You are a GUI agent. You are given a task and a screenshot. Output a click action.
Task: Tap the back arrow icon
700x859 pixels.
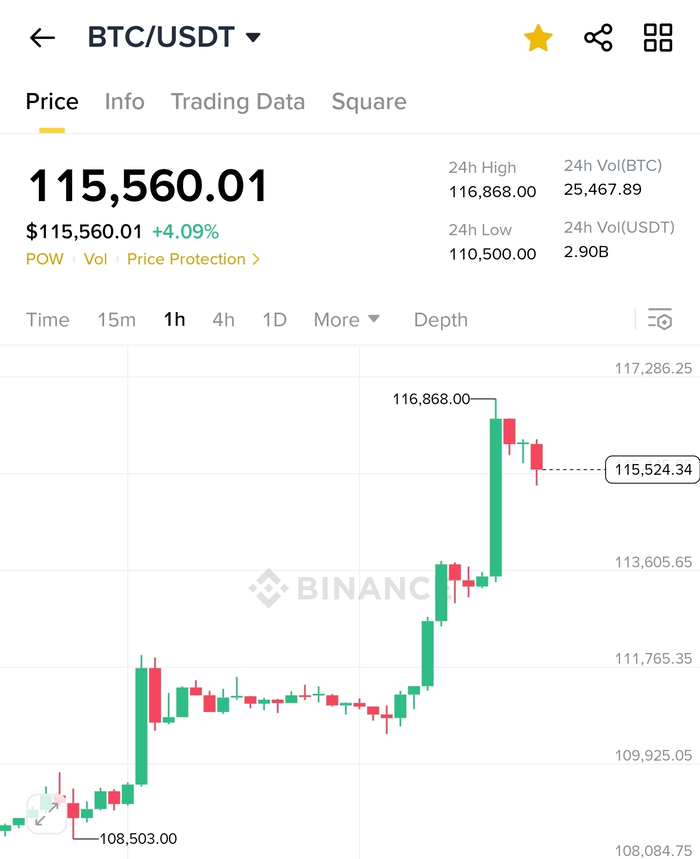point(42,38)
